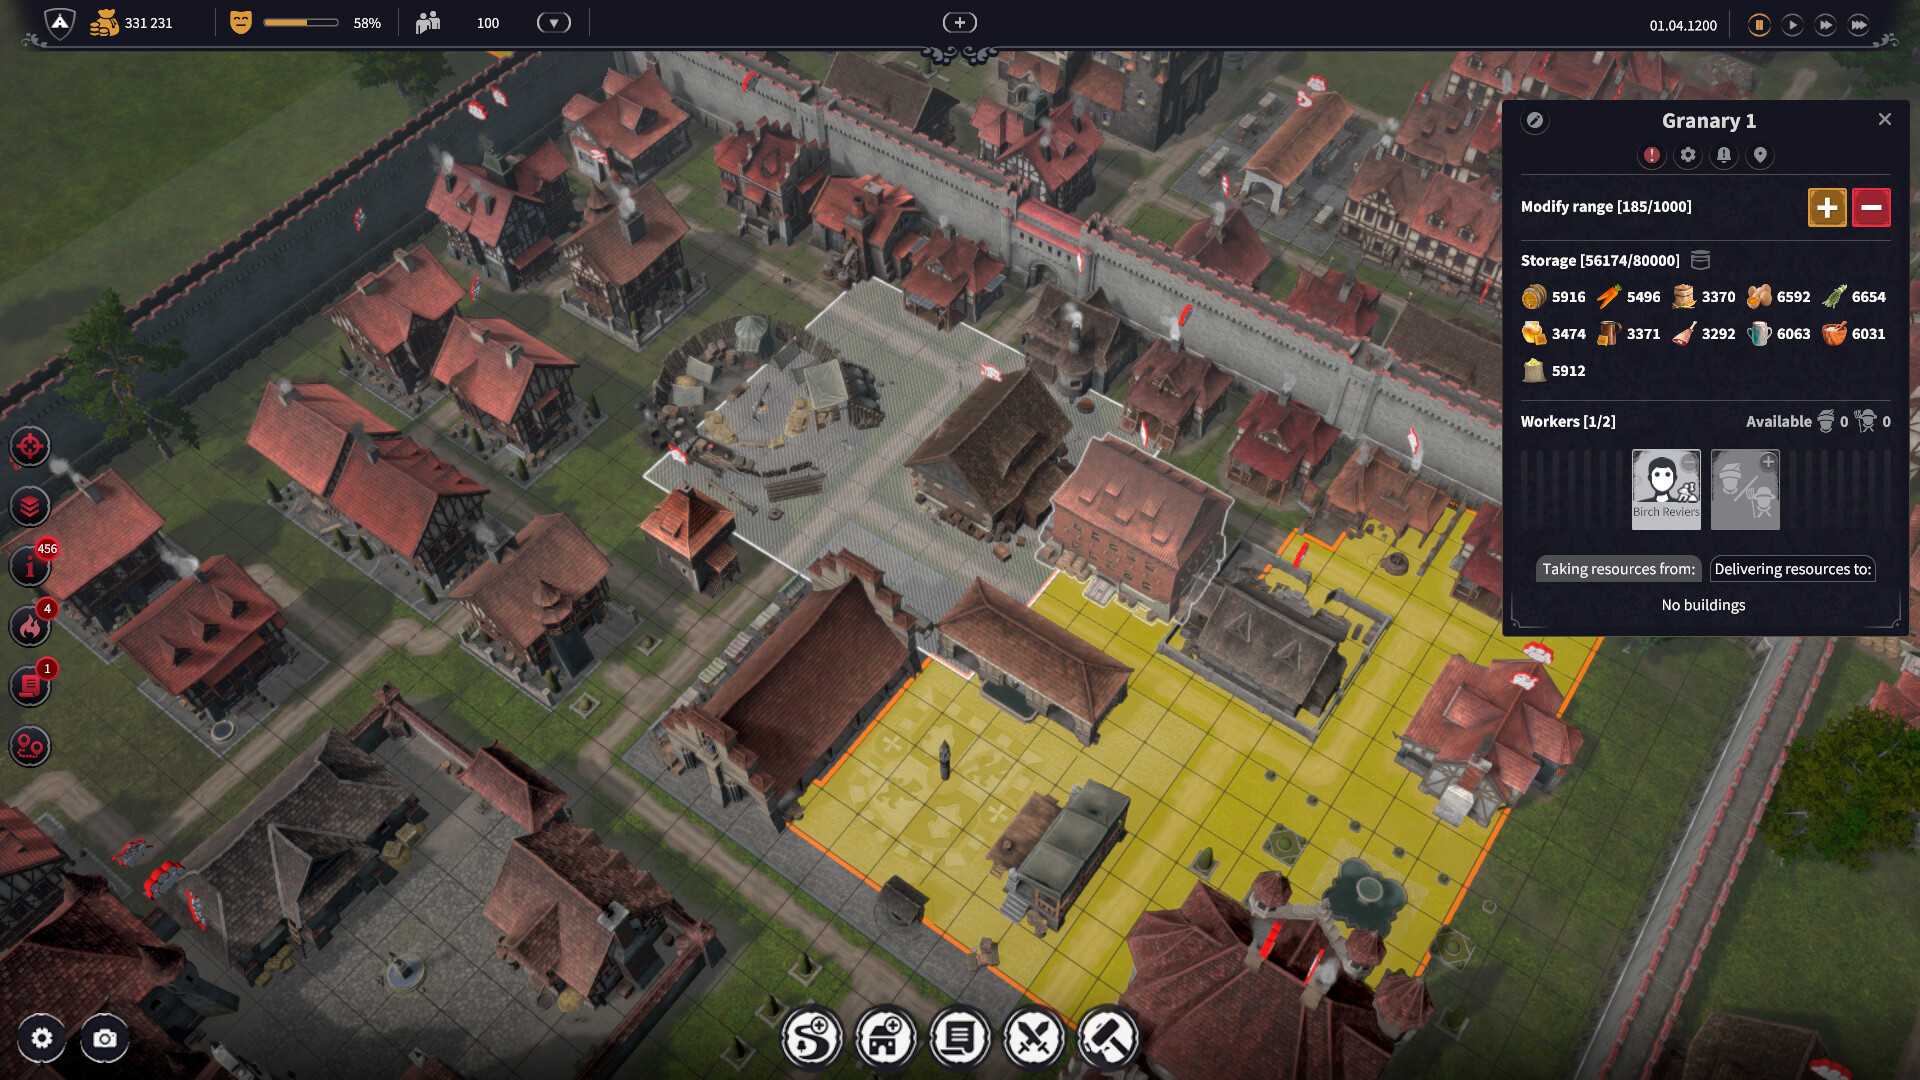Image resolution: width=1920 pixels, height=1080 pixels.
Task: Take a screenshot with the camera icon
Action: click(103, 1039)
